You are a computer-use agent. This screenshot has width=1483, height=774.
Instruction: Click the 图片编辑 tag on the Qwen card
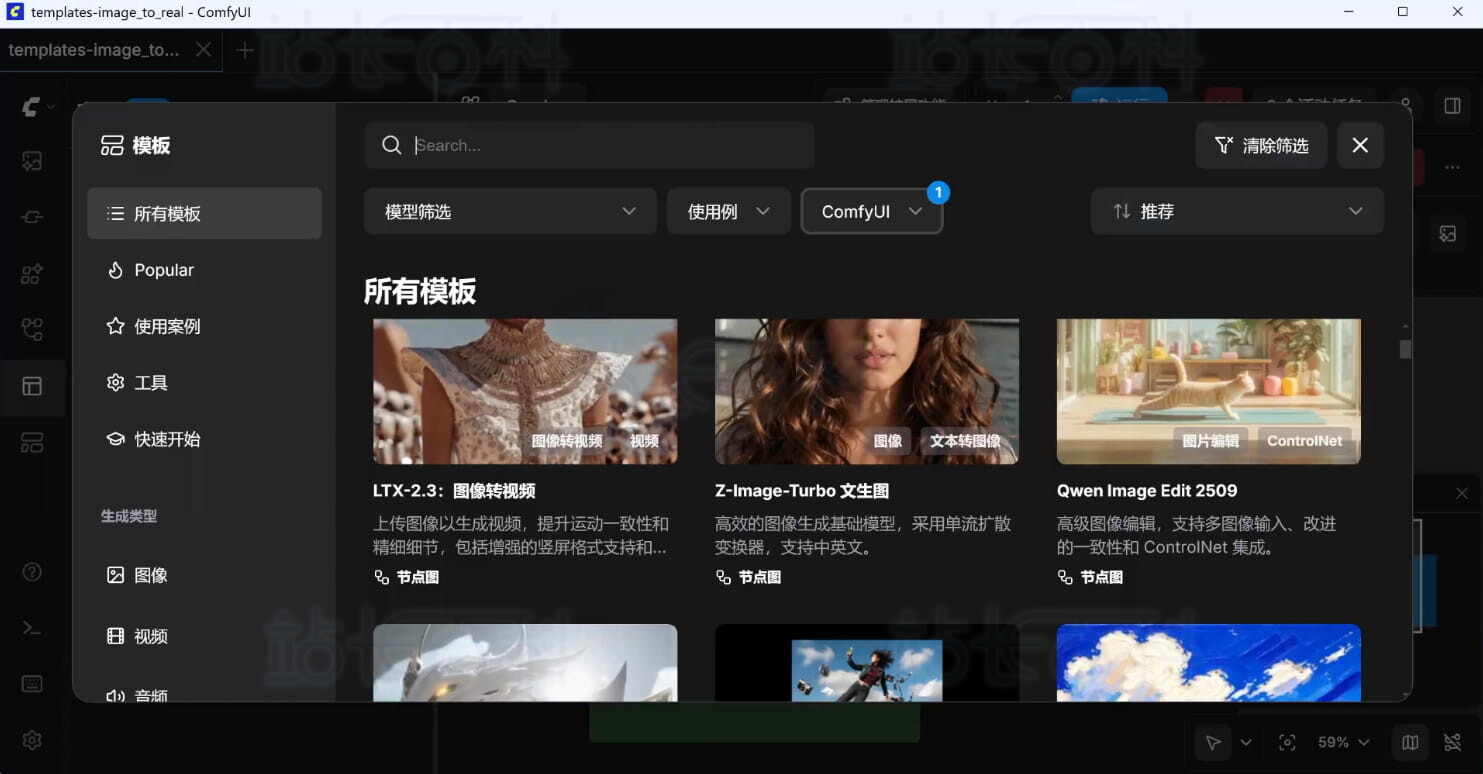[x=1210, y=441]
